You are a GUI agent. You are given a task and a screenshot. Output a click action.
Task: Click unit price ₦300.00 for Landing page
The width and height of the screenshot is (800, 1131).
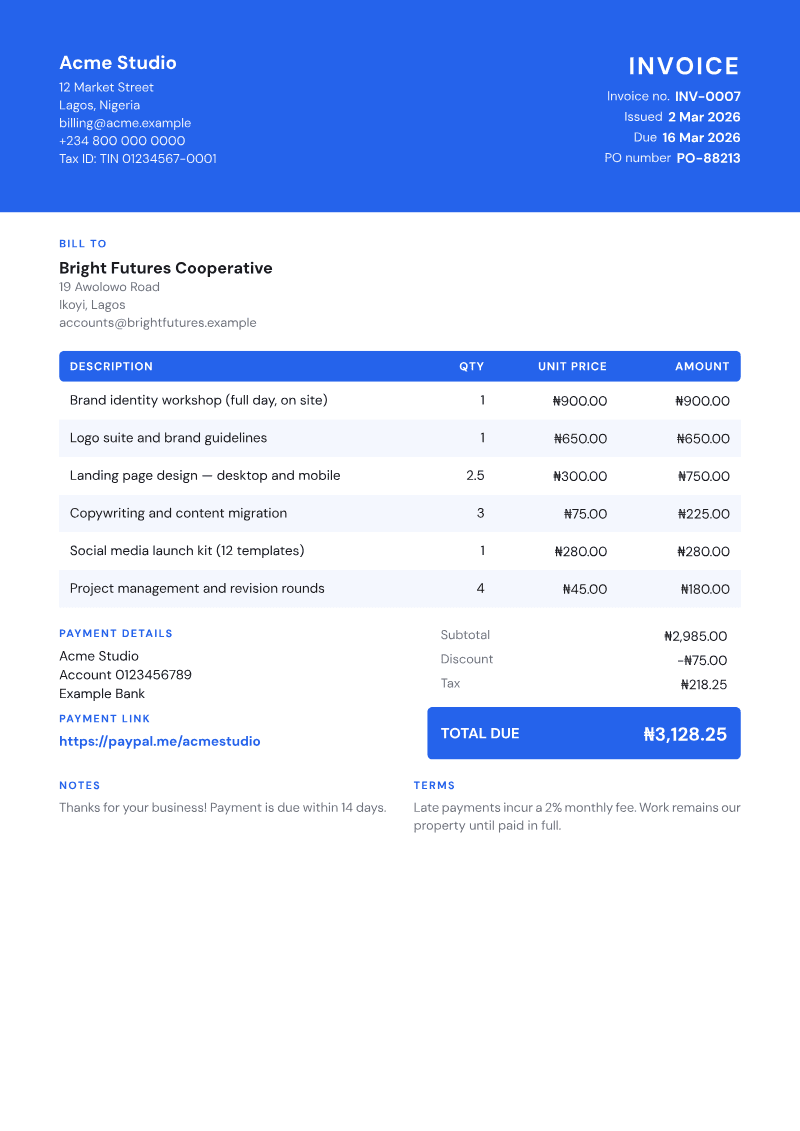(580, 476)
